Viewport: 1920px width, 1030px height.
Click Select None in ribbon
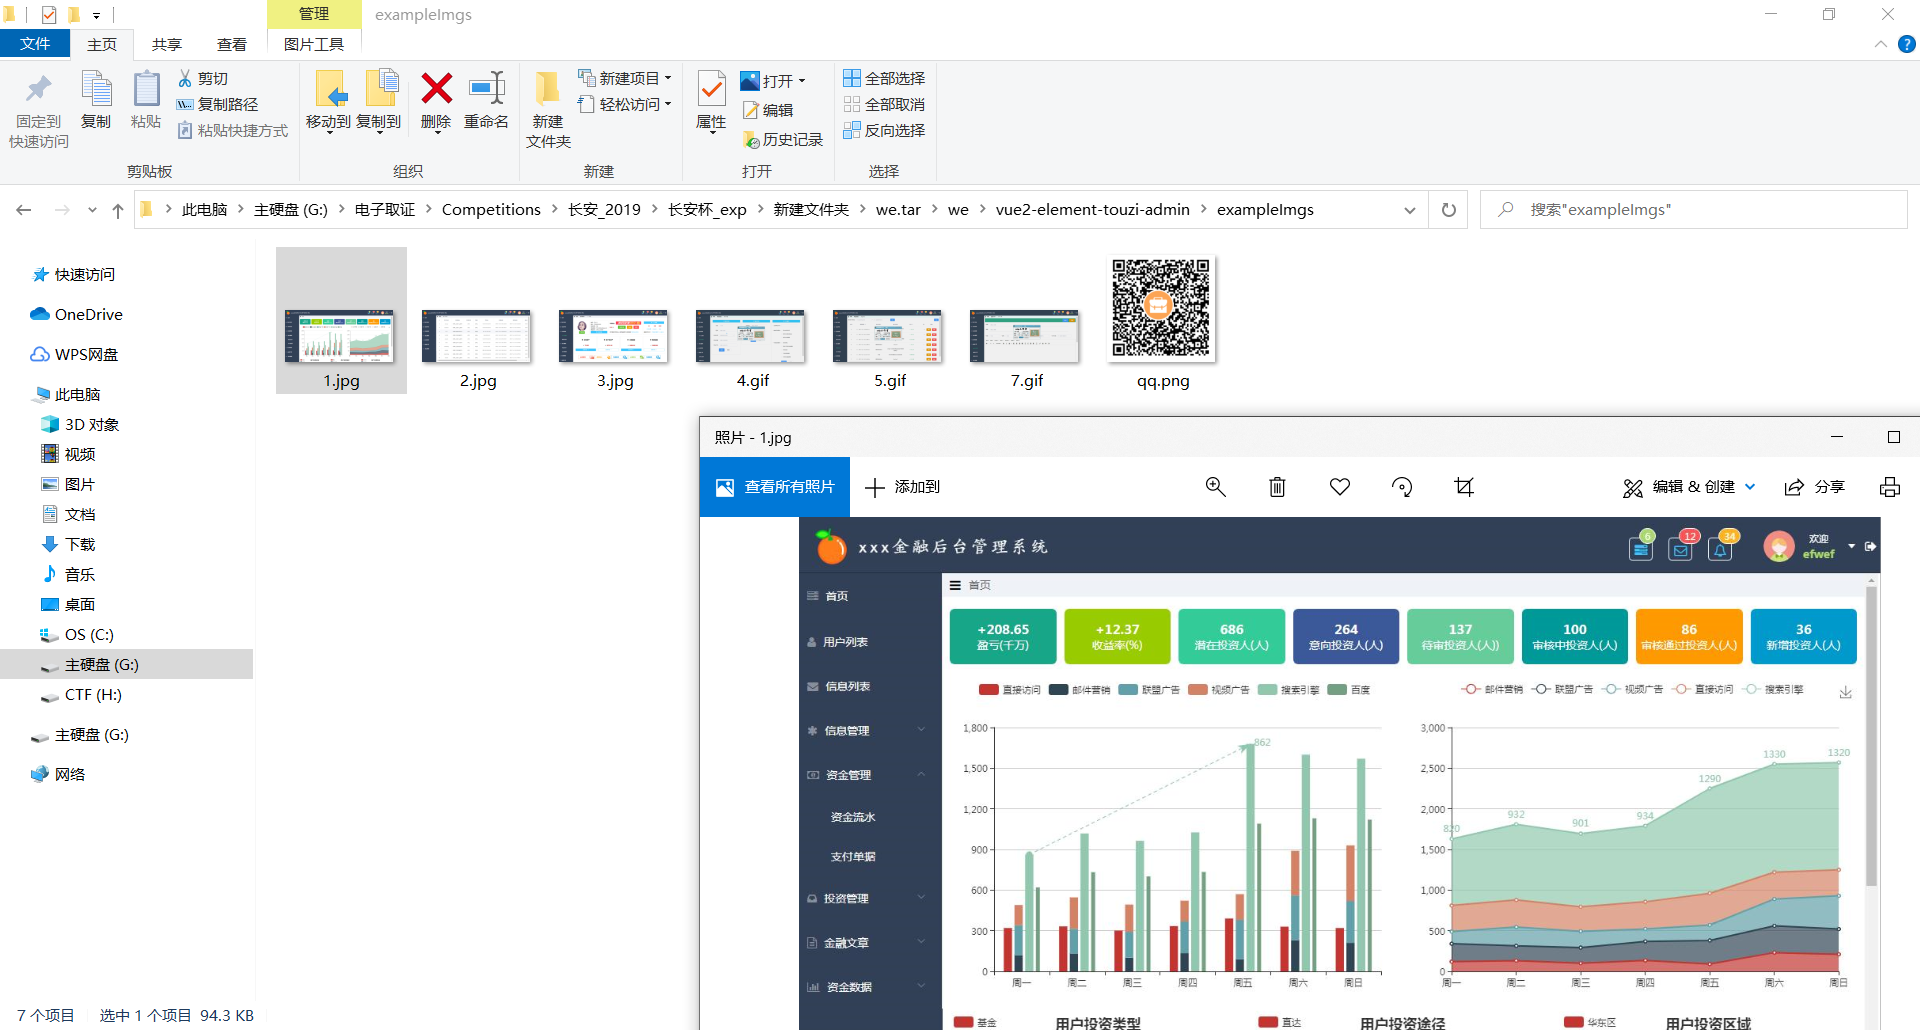[884, 104]
